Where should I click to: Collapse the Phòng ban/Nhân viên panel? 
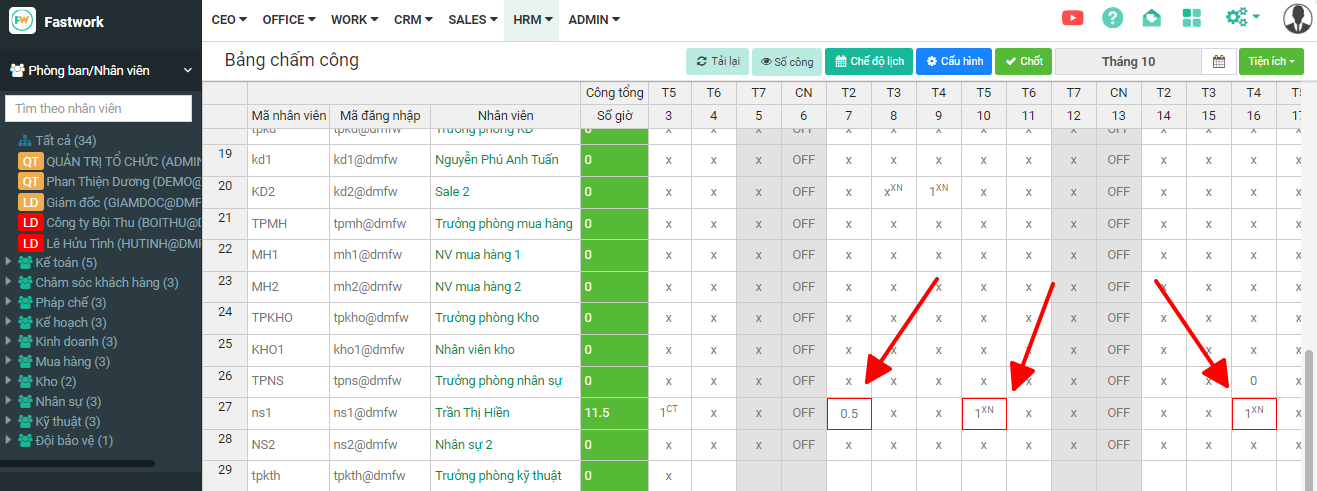pyautogui.click(x=187, y=71)
